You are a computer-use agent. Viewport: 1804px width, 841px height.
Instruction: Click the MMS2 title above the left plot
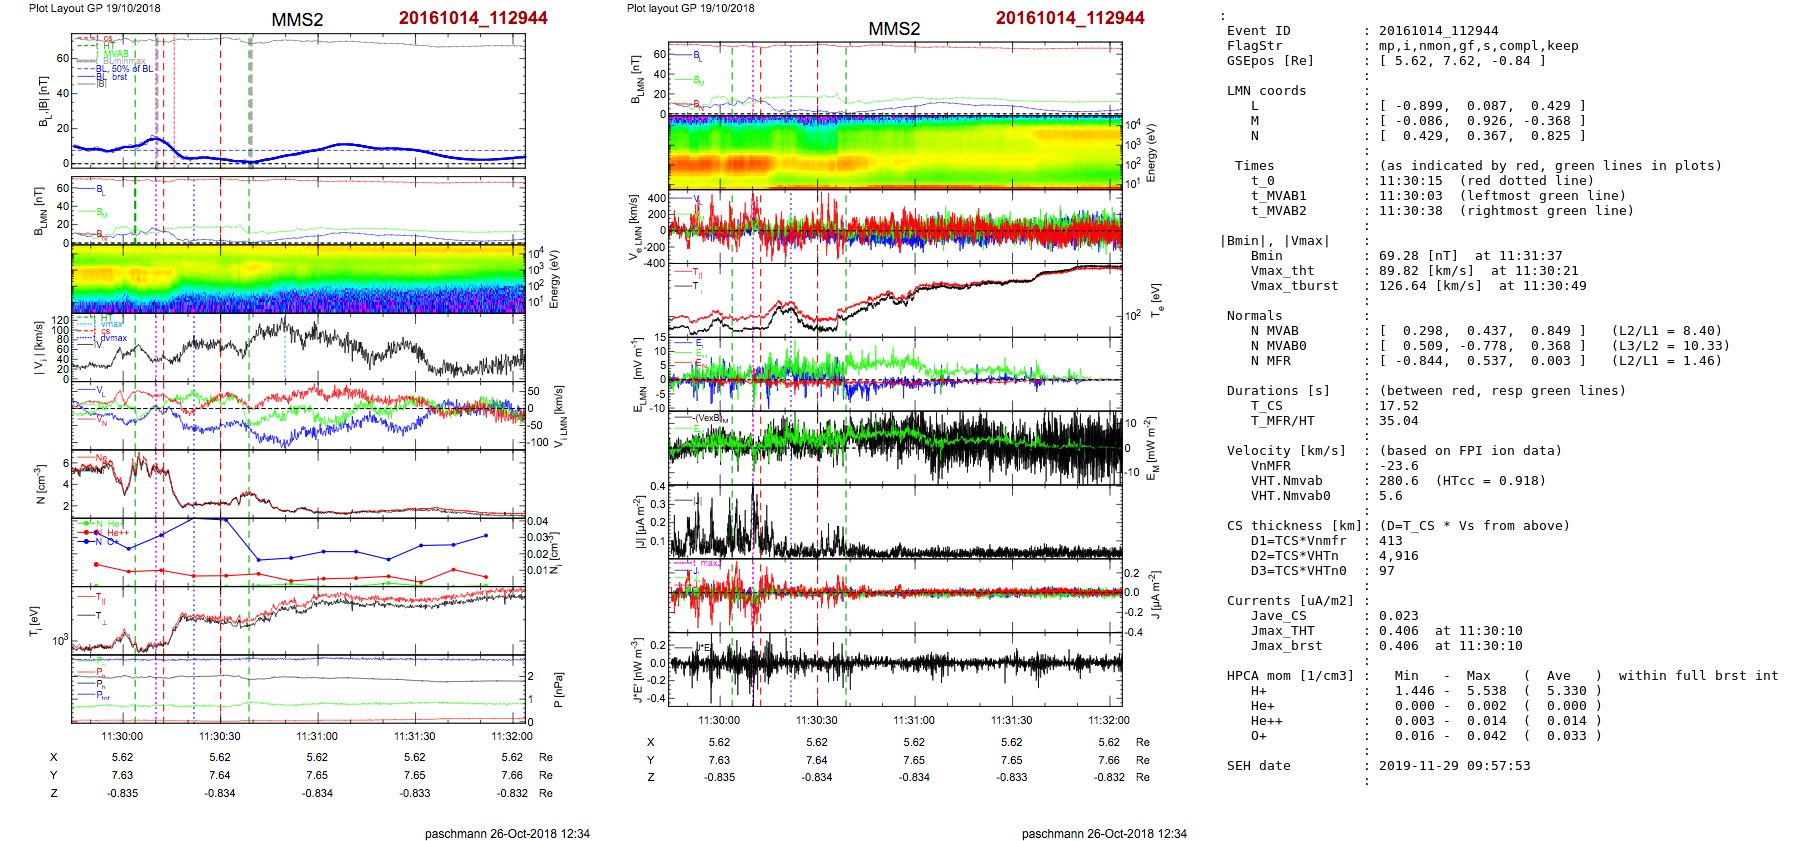[x=297, y=20]
